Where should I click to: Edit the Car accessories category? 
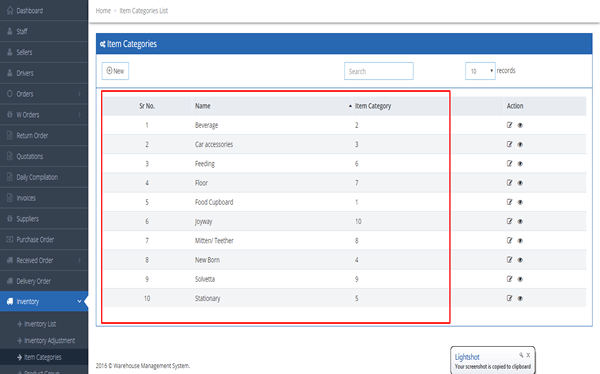pyautogui.click(x=509, y=144)
